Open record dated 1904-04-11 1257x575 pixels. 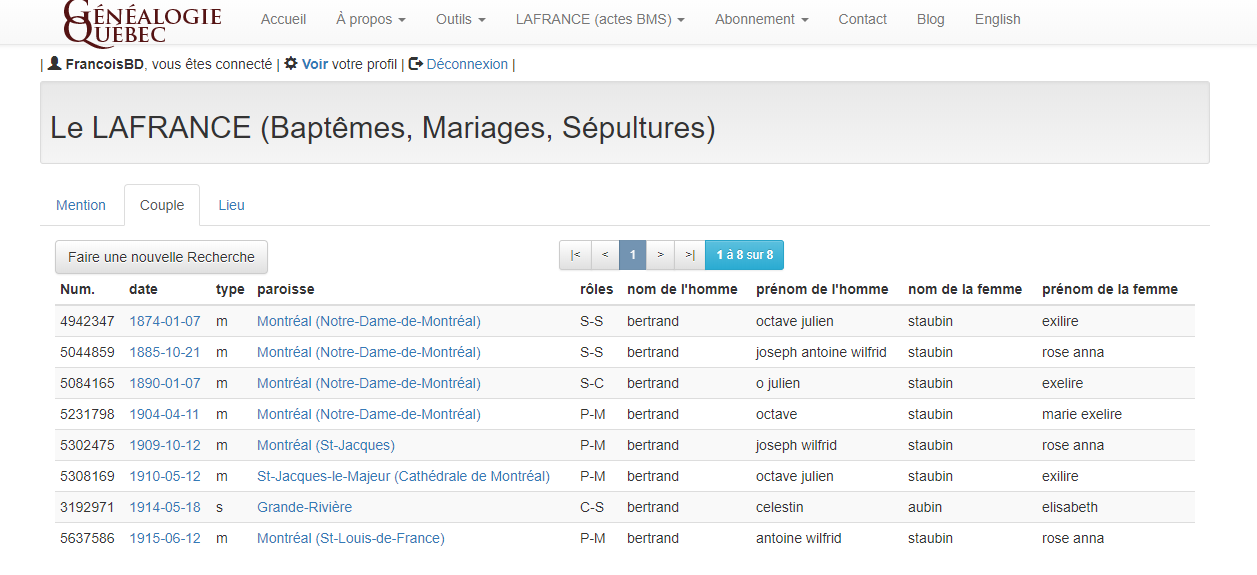click(165, 414)
